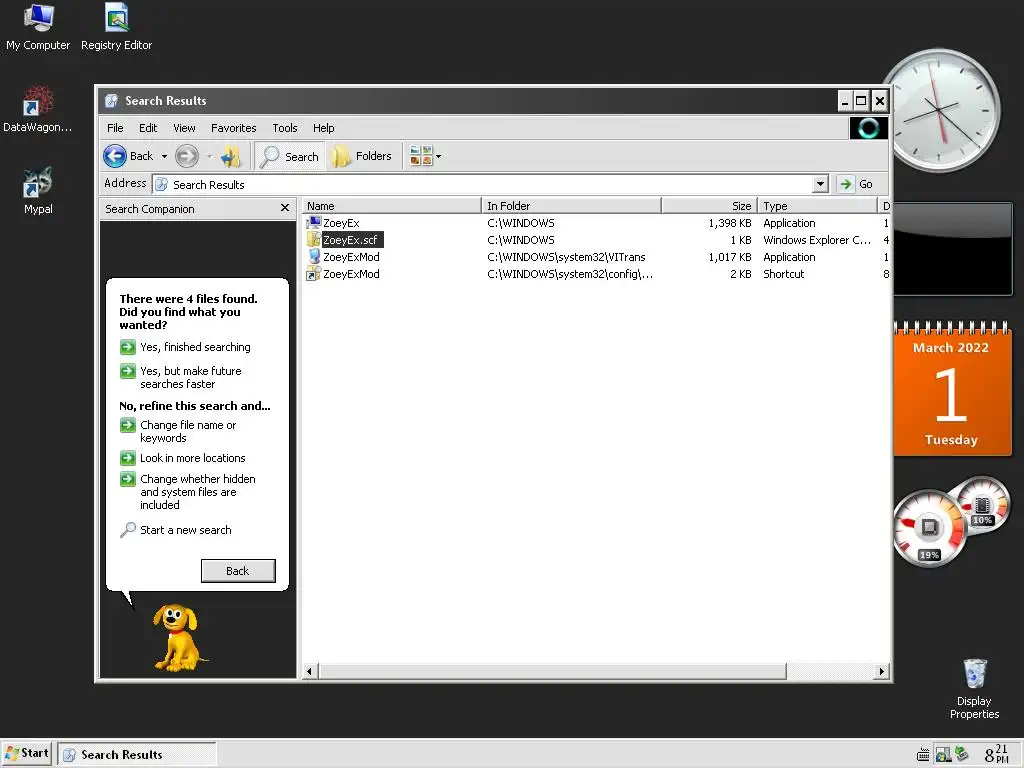Screen dimensions: 1024x768
Task: Sort by the Size column header
Action: 709,206
